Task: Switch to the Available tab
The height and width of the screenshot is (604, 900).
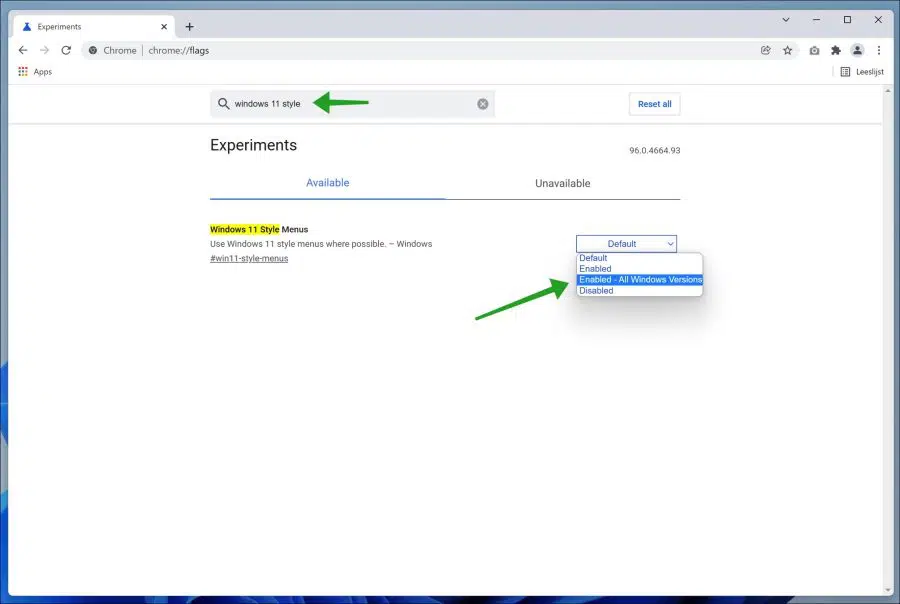Action: [x=327, y=183]
